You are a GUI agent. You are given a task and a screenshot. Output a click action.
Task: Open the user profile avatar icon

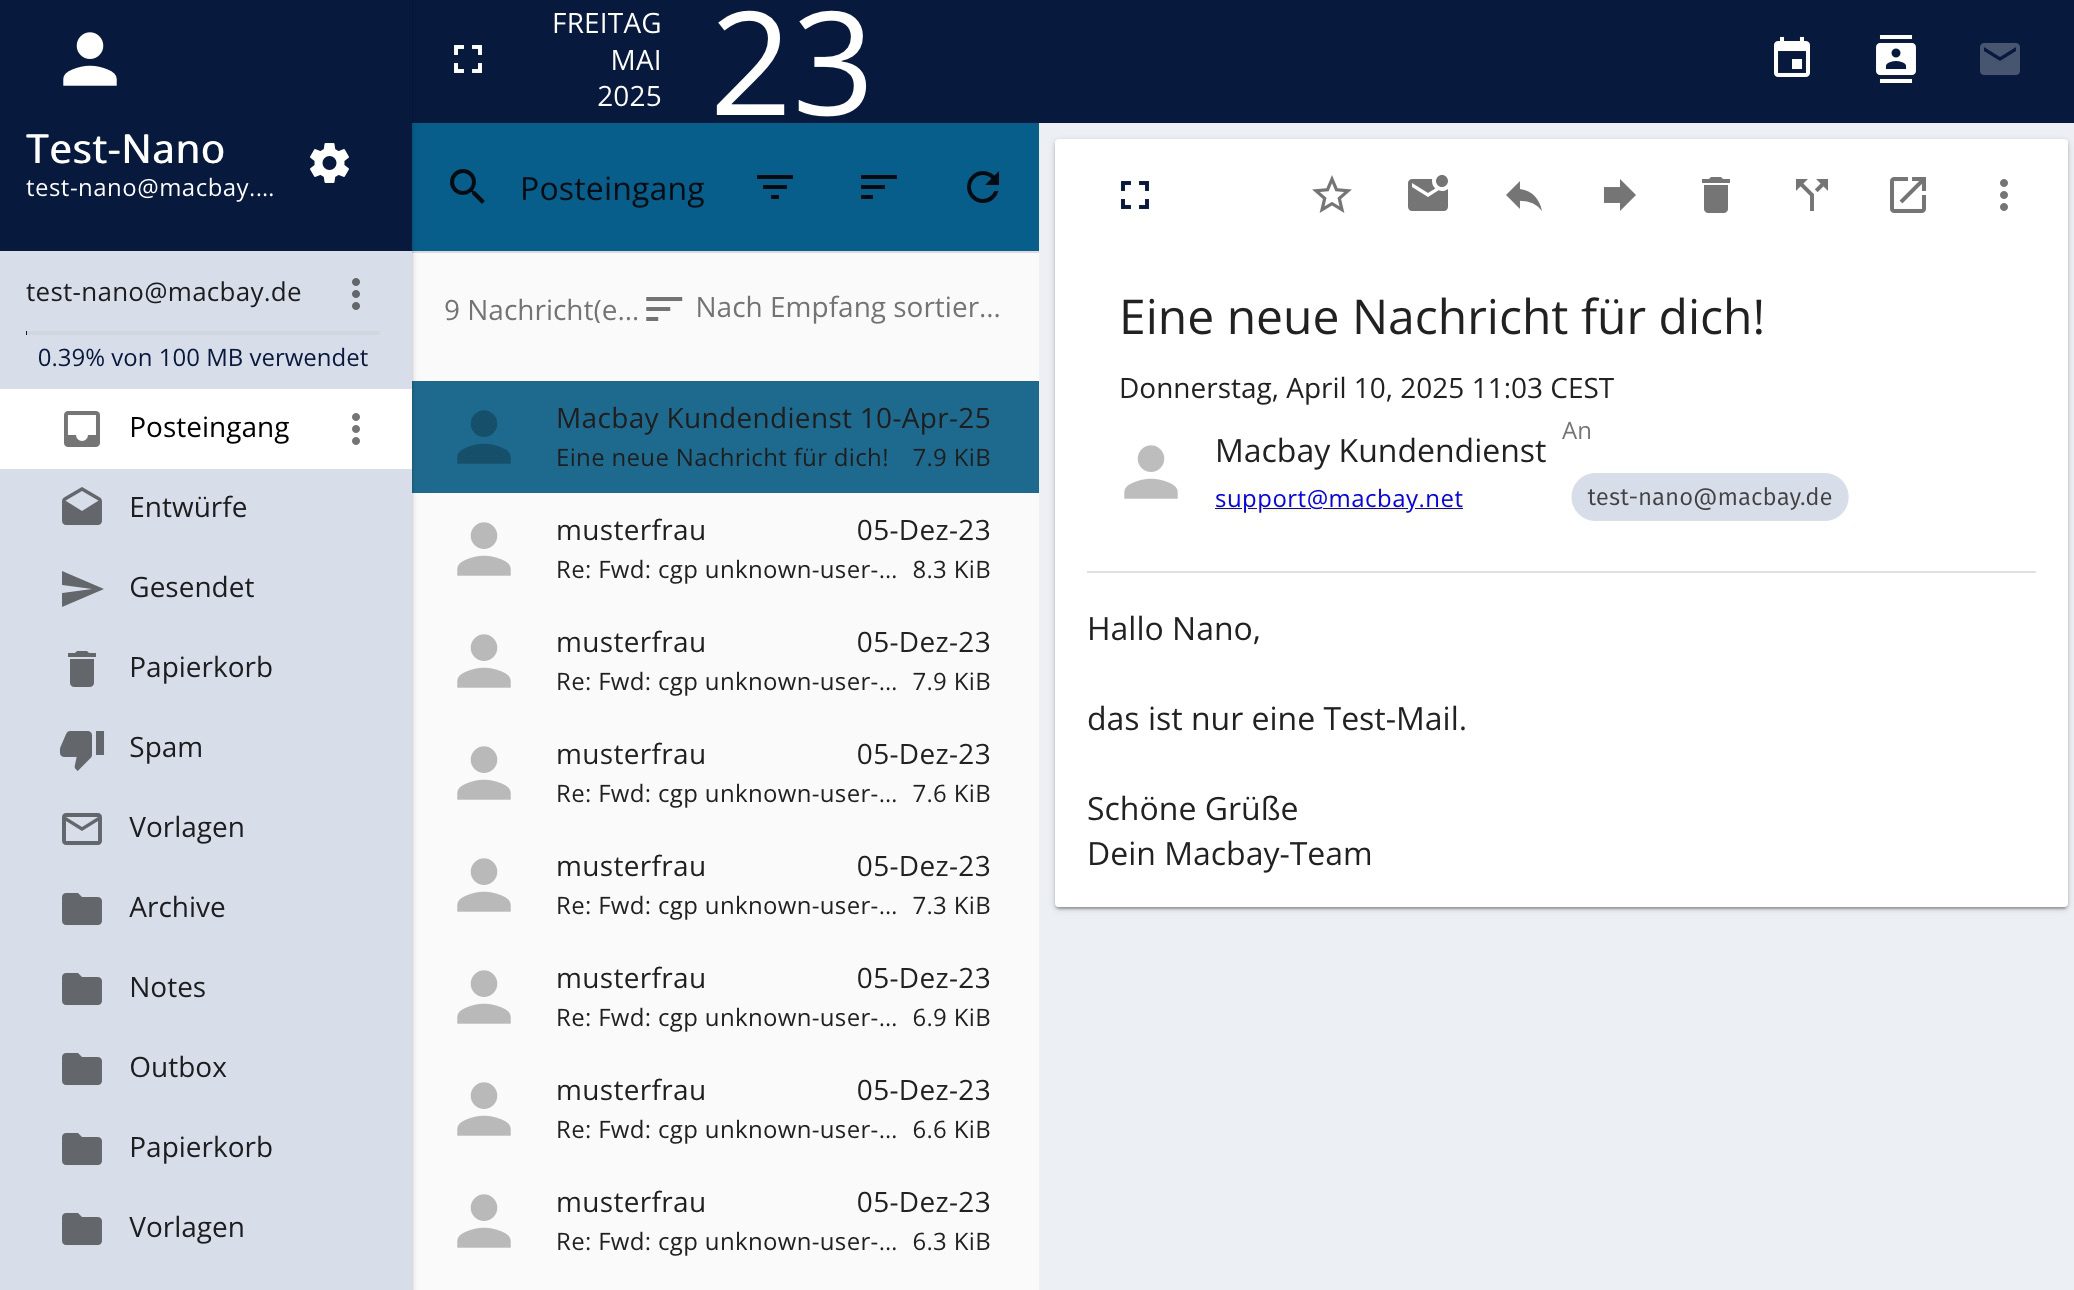[90, 60]
